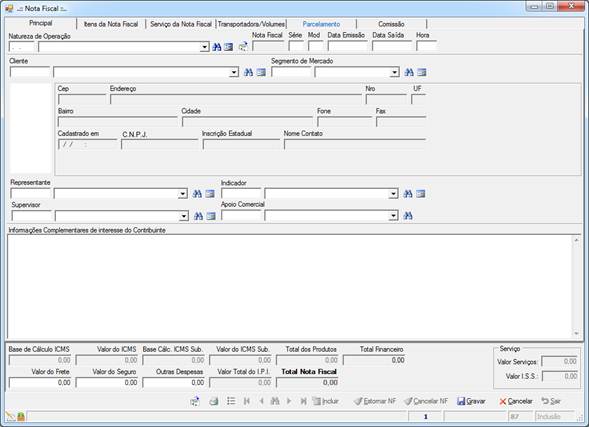
Task: Click the find binoculars icon in bottom toolbar
Action: pyautogui.click(x=275, y=401)
